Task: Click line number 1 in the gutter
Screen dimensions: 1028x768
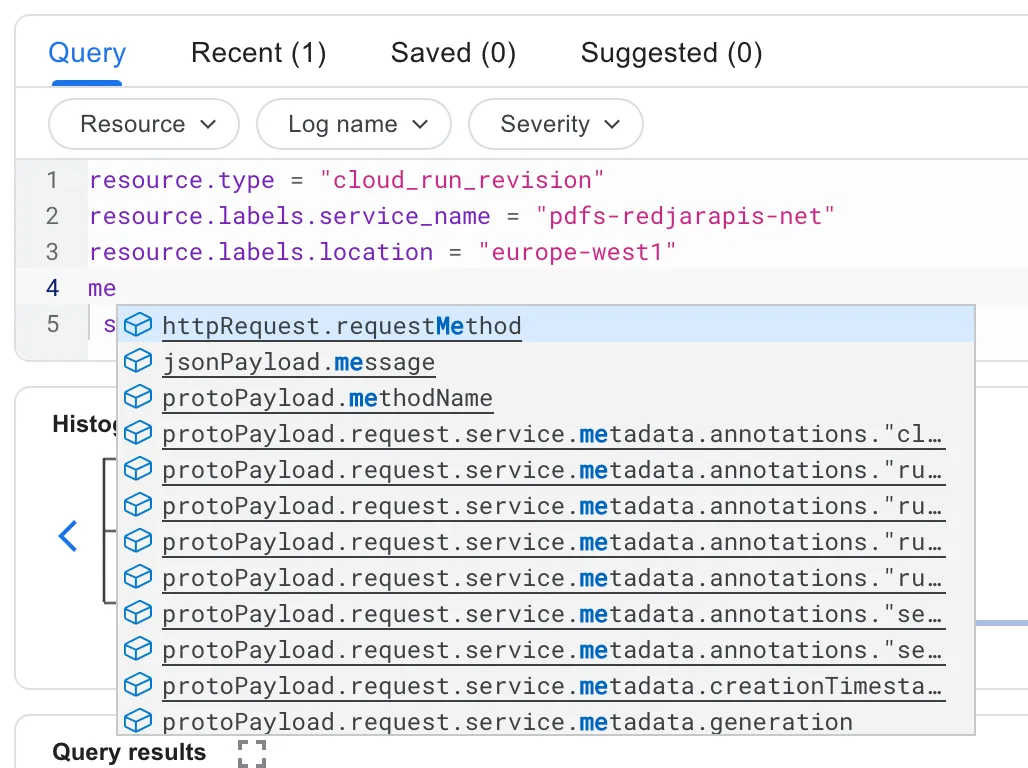Action: coord(53,180)
